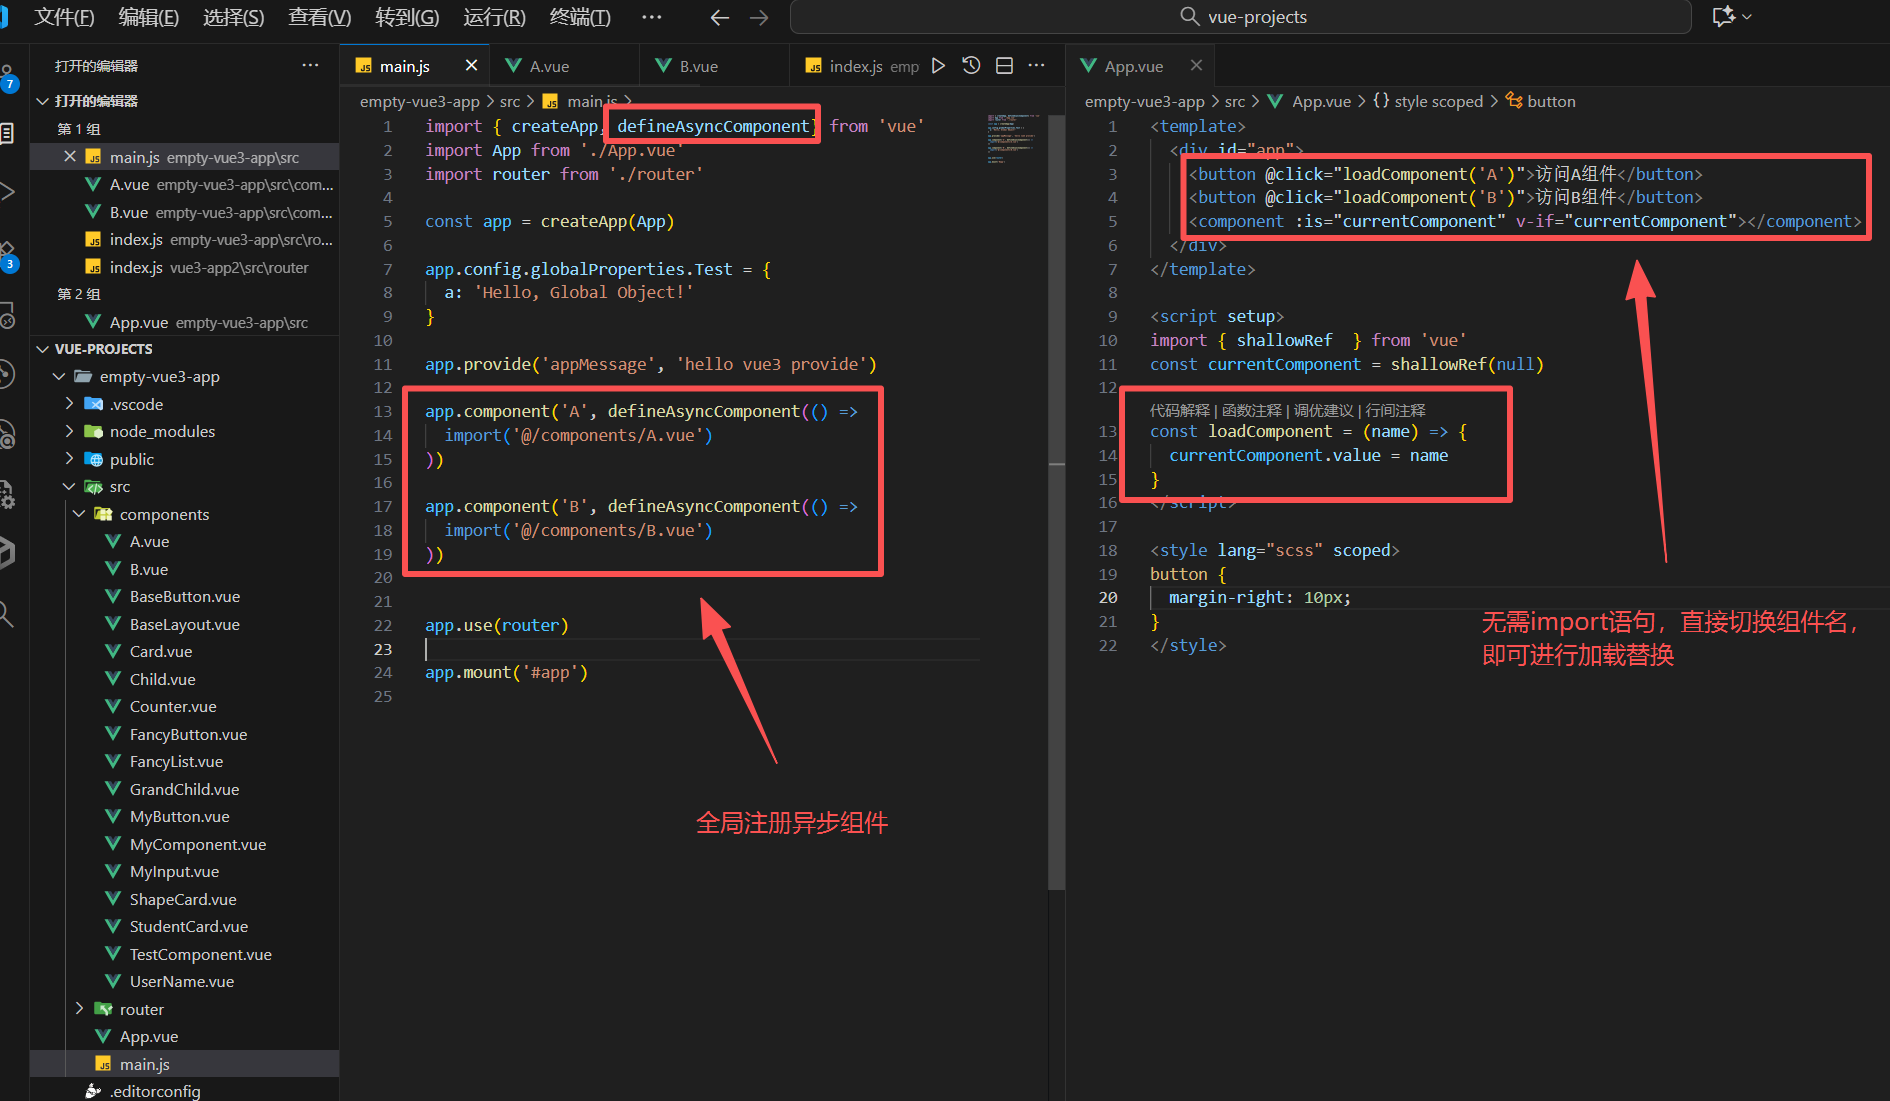1890x1101 pixels.
Task: Click the split editor layout icon
Action: (x=1005, y=66)
